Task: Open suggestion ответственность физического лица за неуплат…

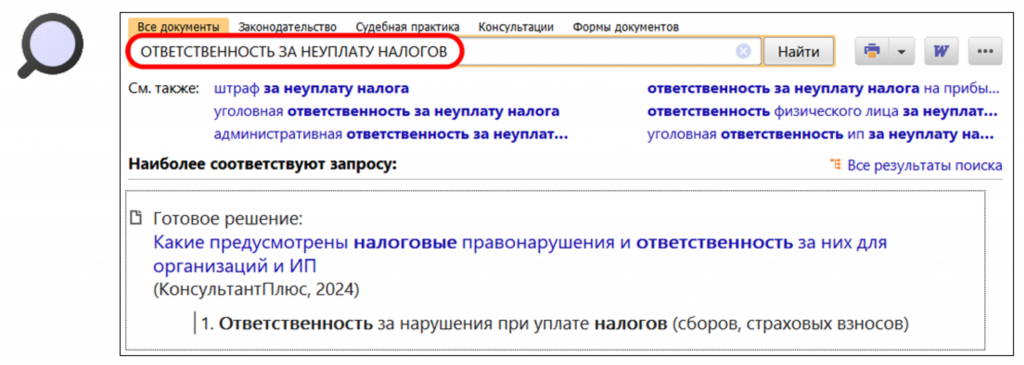Action: coord(822,112)
